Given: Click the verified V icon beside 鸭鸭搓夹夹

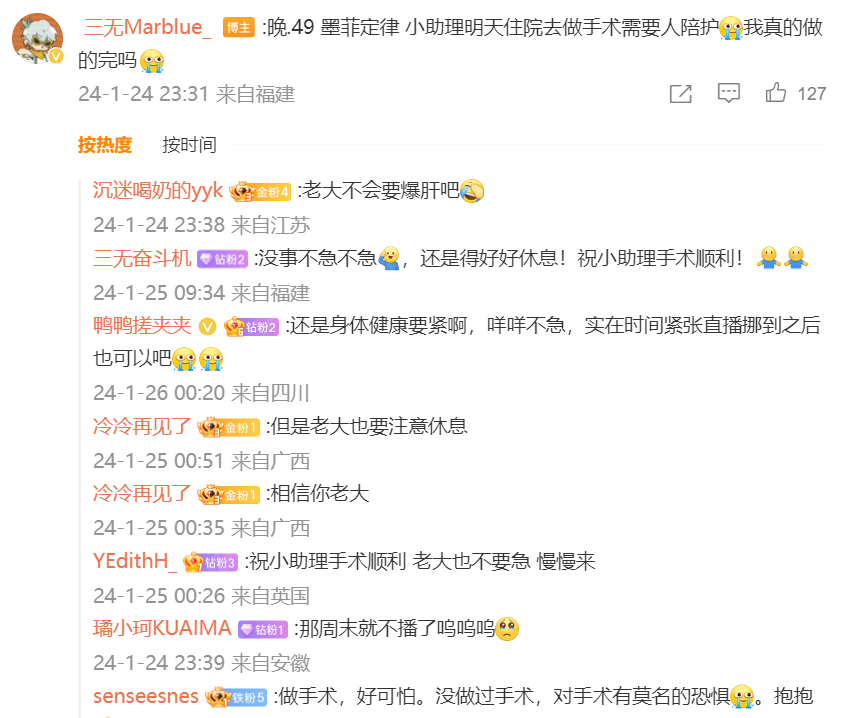Looking at the screenshot, I should click(x=207, y=327).
